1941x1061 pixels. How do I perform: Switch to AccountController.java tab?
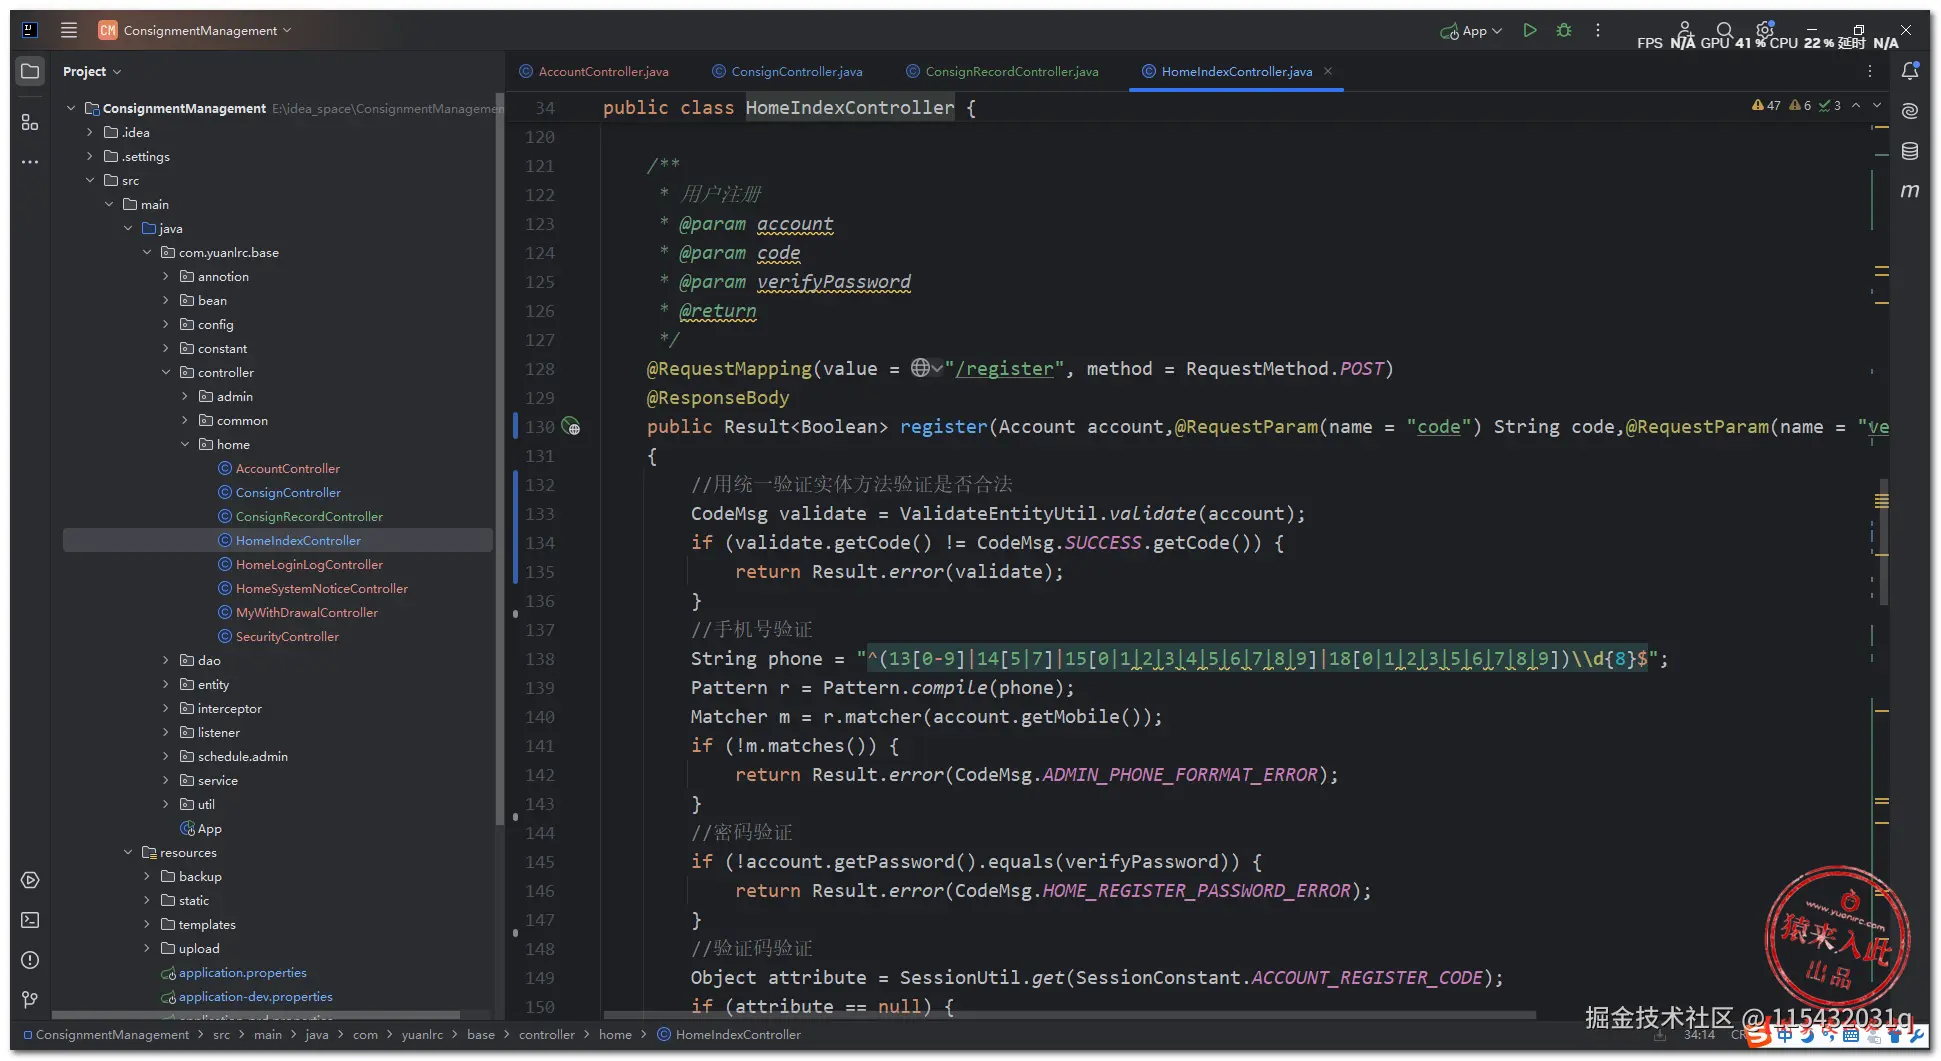pyautogui.click(x=594, y=71)
